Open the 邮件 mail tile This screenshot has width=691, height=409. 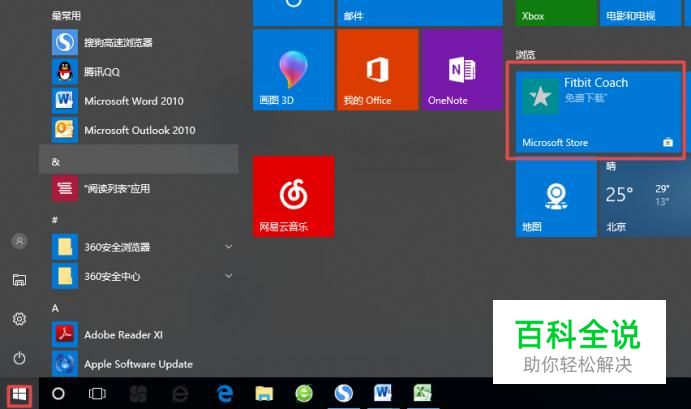[x=420, y=13]
